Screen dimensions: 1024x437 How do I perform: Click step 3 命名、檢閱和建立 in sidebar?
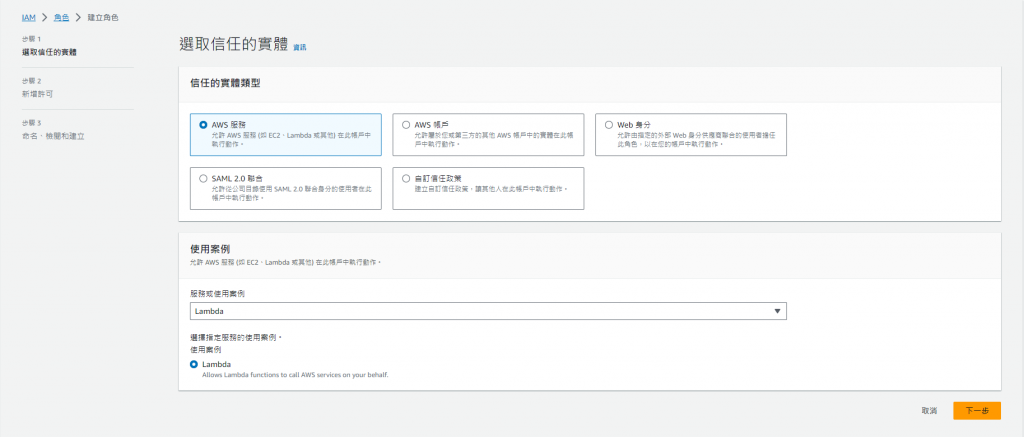tap(53, 137)
